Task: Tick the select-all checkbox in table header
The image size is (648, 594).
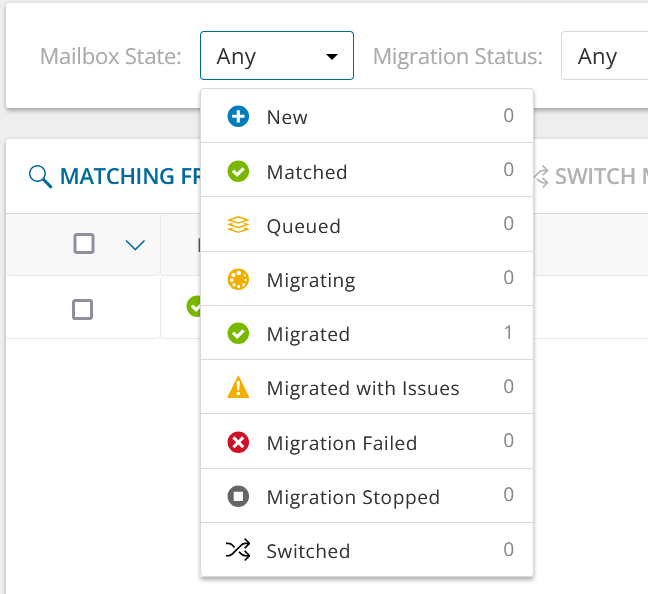Action: [84, 244]
